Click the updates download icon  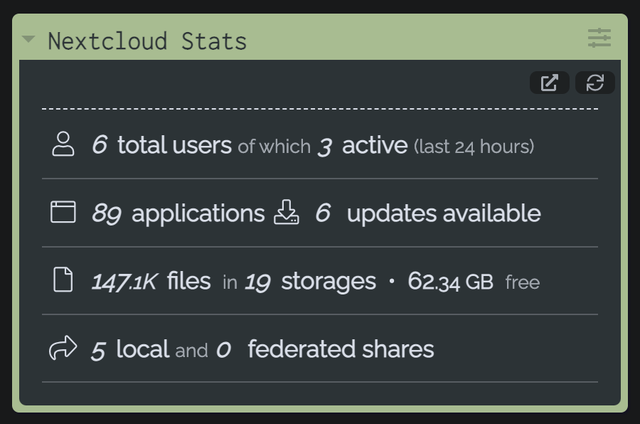(287, 212)
